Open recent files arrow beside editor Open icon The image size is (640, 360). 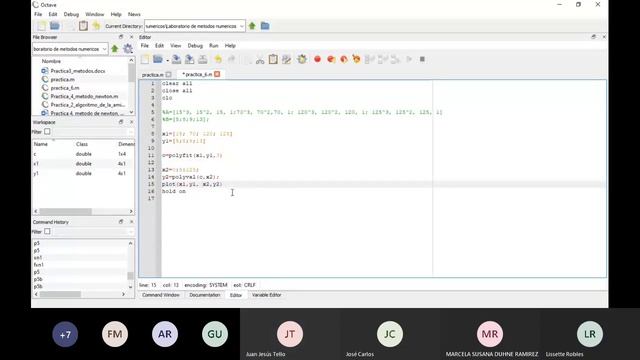(167, 60)
